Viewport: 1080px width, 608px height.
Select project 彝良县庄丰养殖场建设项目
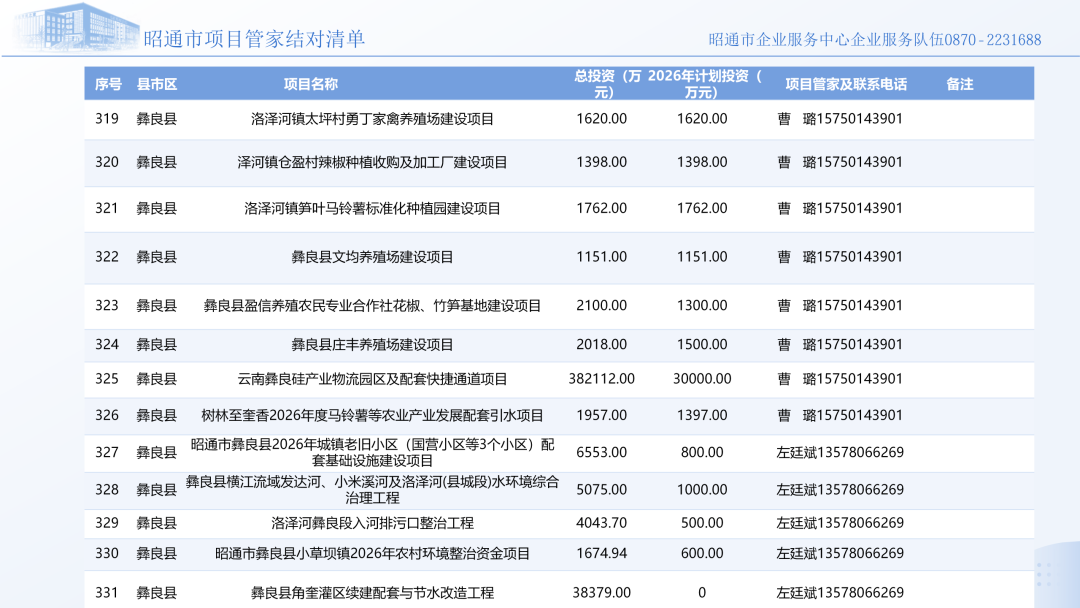[x=372, y=344]
